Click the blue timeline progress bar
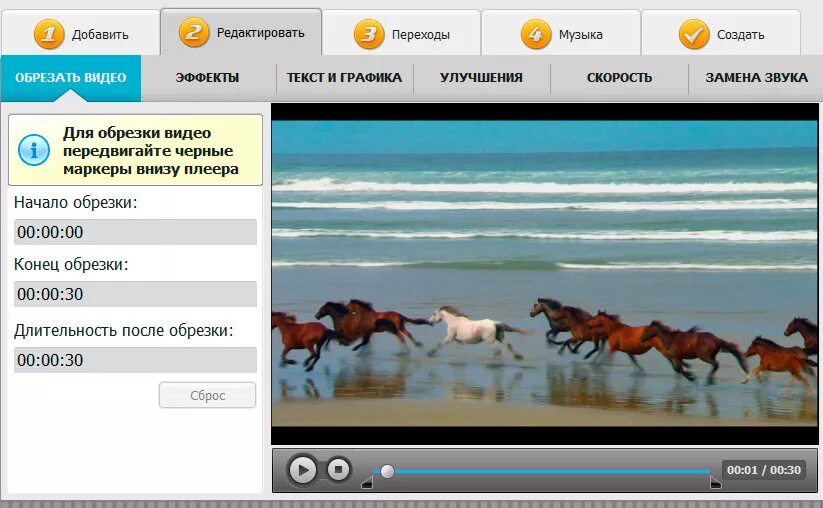 pyautogui.click(x=541, y=472)
